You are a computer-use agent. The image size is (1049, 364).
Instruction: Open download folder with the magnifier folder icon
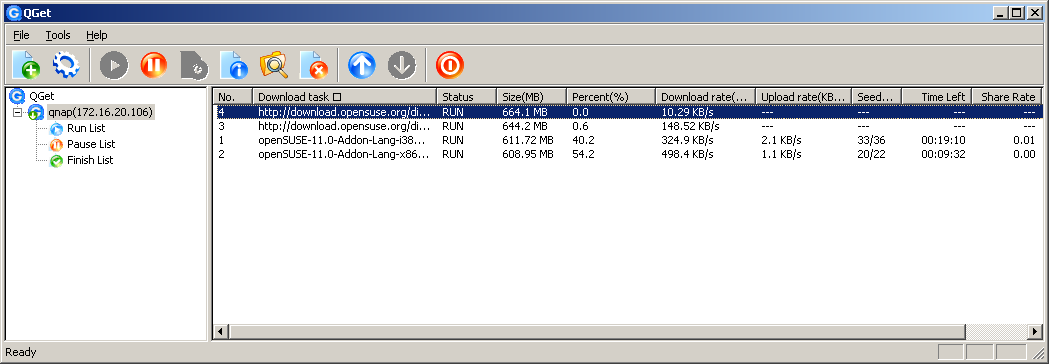point(274,65)
